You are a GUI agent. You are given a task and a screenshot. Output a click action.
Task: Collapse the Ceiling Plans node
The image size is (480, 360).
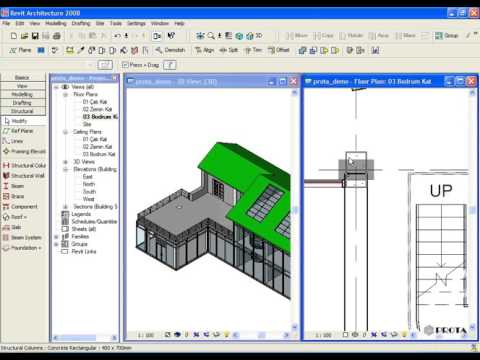point(65,132)
